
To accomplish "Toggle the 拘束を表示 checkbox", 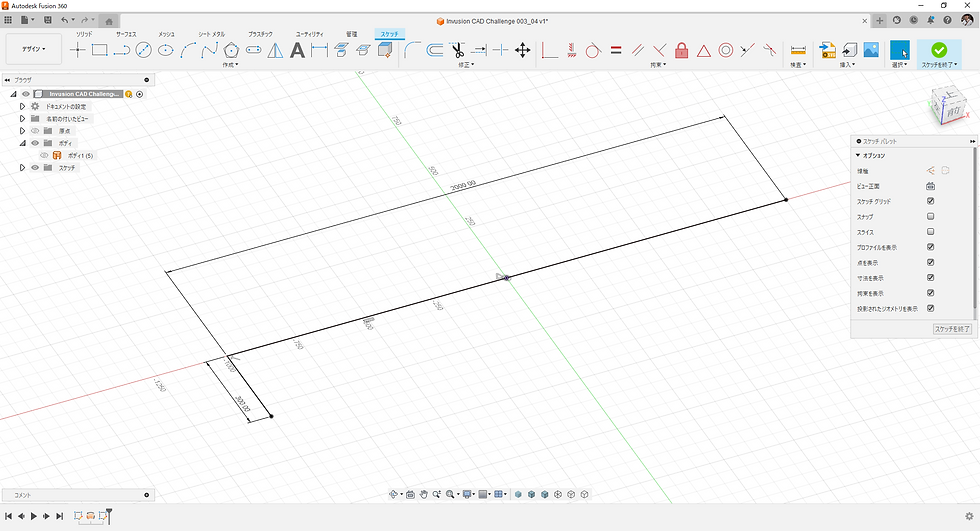I will (x=931, y=293).
